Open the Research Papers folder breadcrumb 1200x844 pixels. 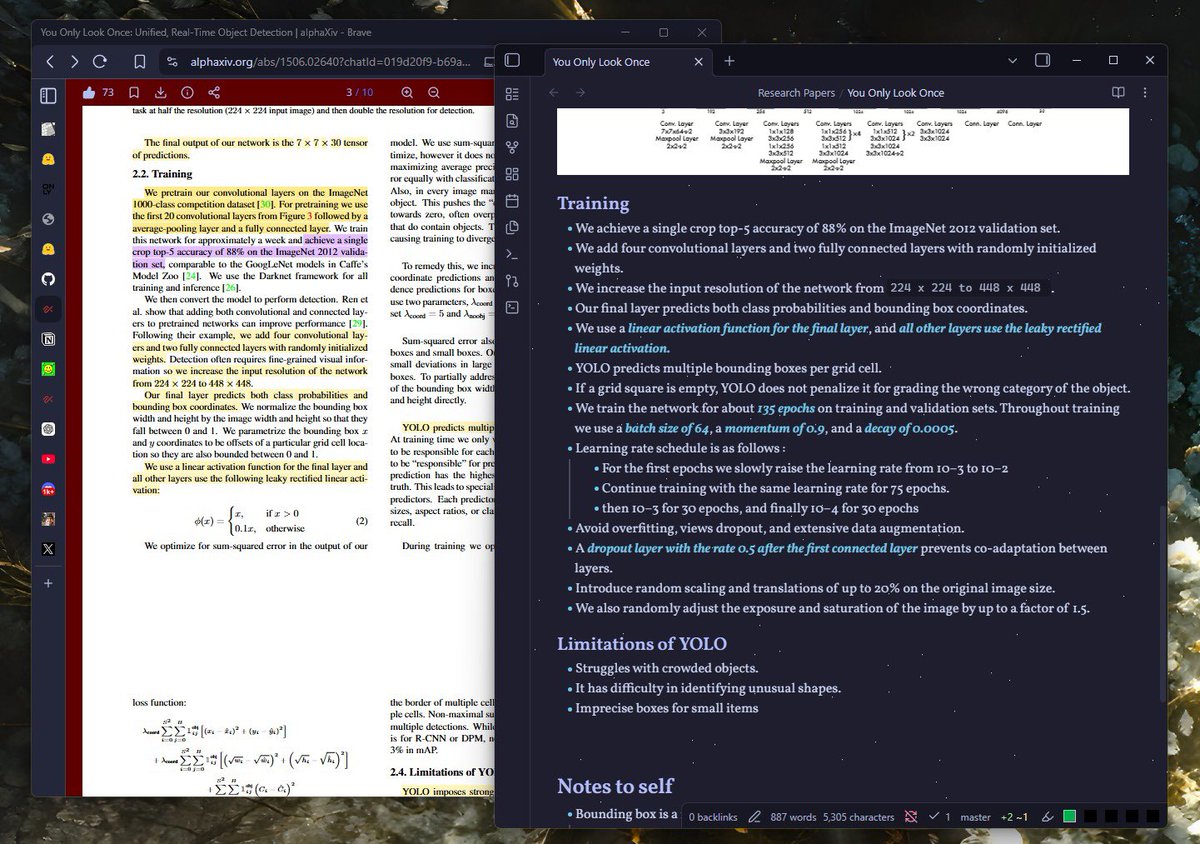[x=796, y=93]
